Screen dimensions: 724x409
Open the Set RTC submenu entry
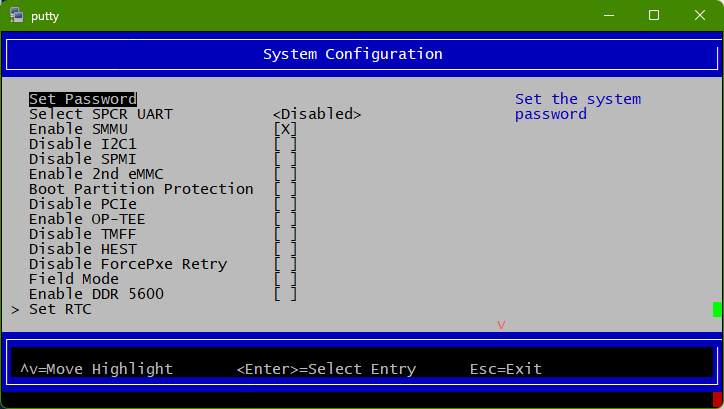tap(60, 309)
